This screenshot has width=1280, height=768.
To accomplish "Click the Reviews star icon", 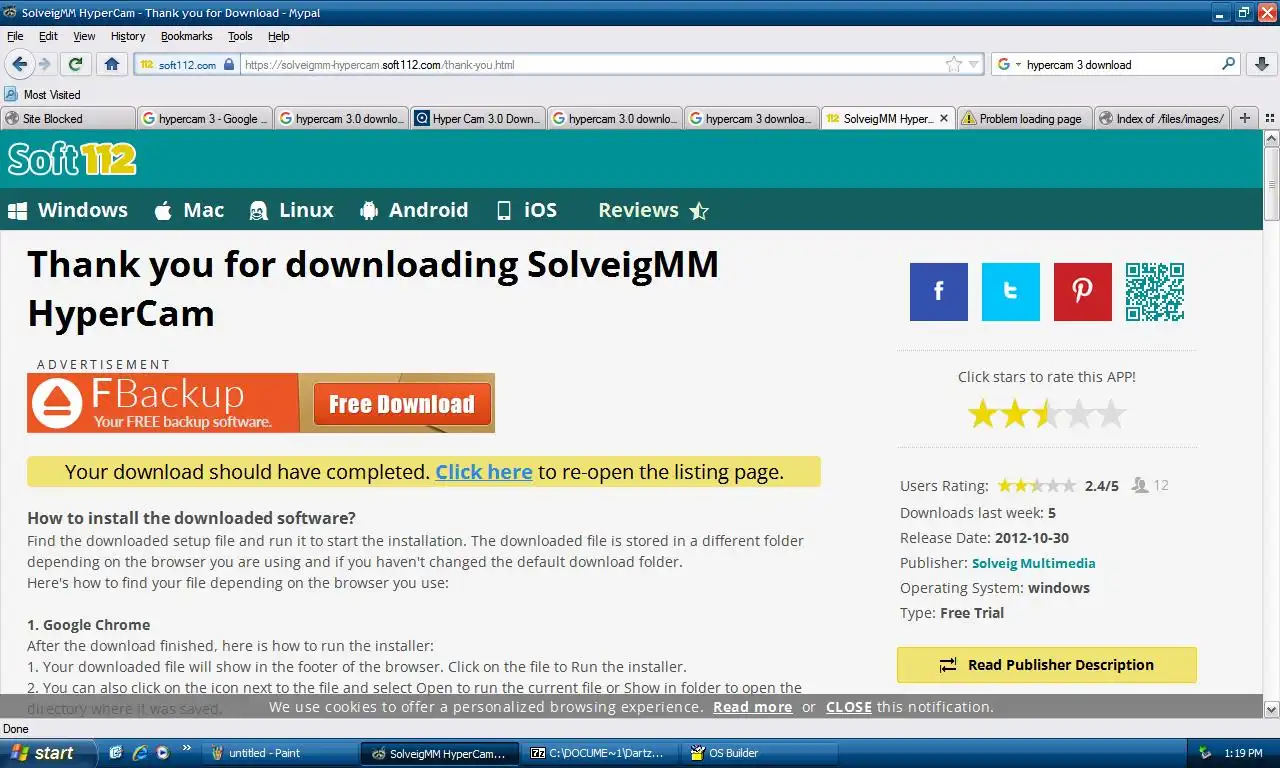I will (699, 211).
